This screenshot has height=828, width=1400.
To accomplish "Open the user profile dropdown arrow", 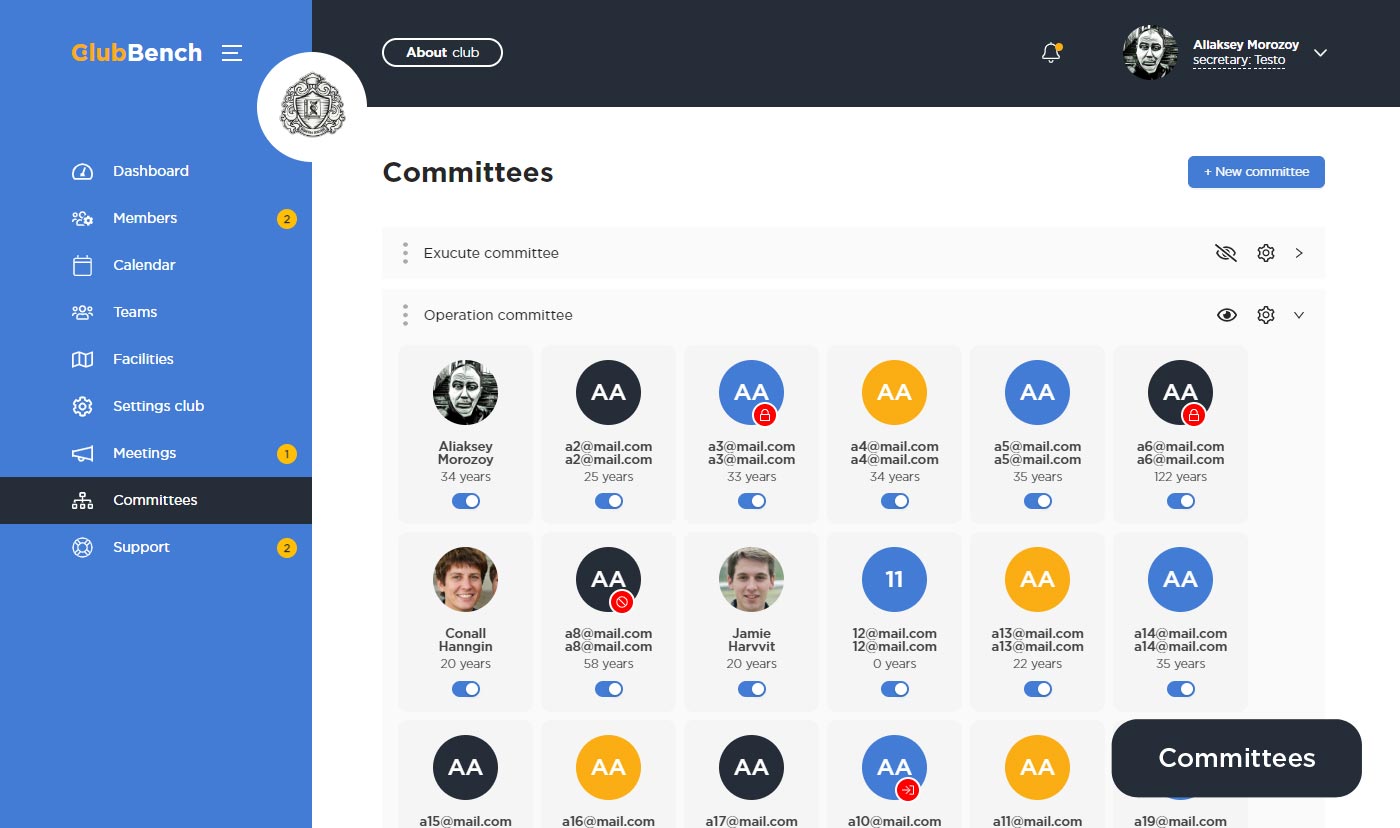I will coord(1320,53).
